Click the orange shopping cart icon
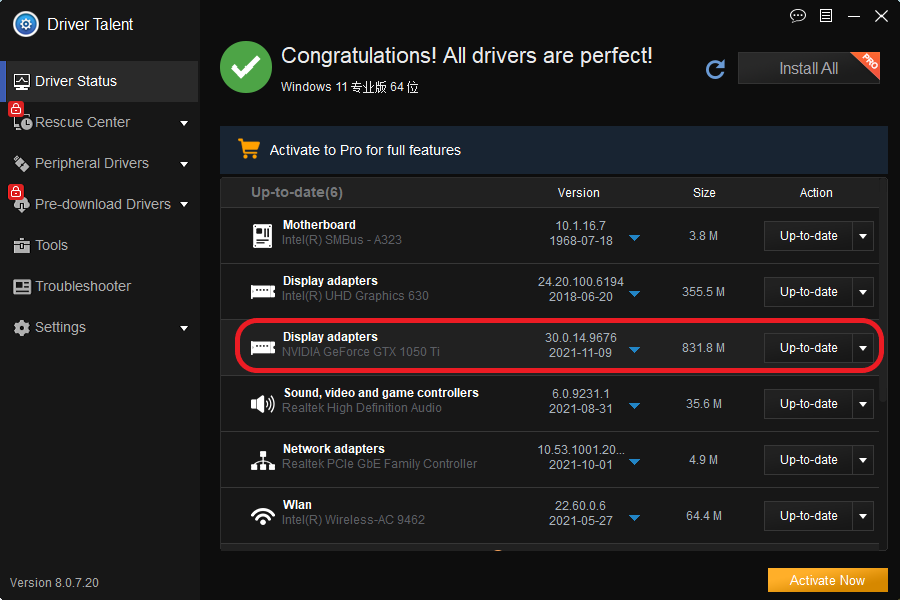Screen dimensions: 900x600 coord(249,149)
